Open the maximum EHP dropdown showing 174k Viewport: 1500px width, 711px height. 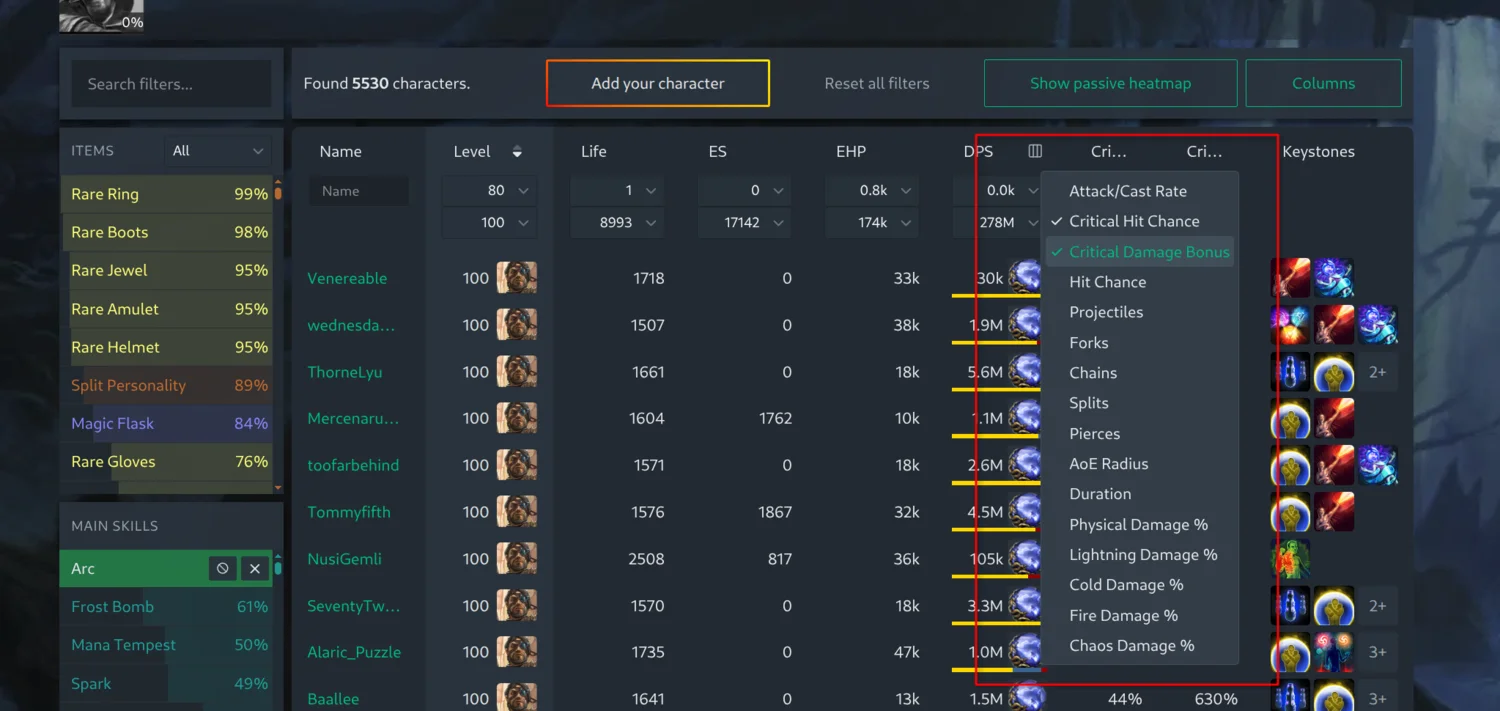pyautogui.click(x=873, y=222)
